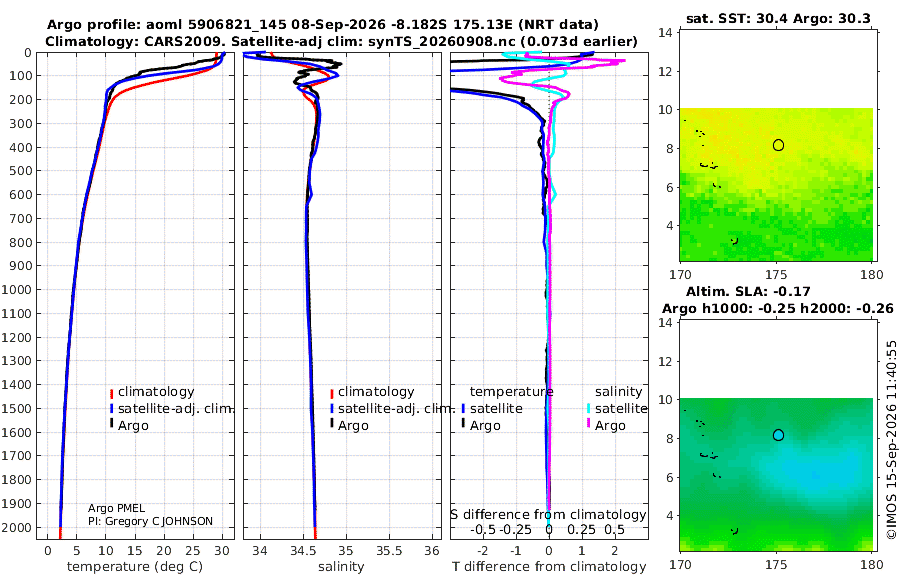Image resolution: width=900 pixels, height=580 pixels.
Task: Click red climatology legend marker in temperature panel
Action: click(111, 393)
